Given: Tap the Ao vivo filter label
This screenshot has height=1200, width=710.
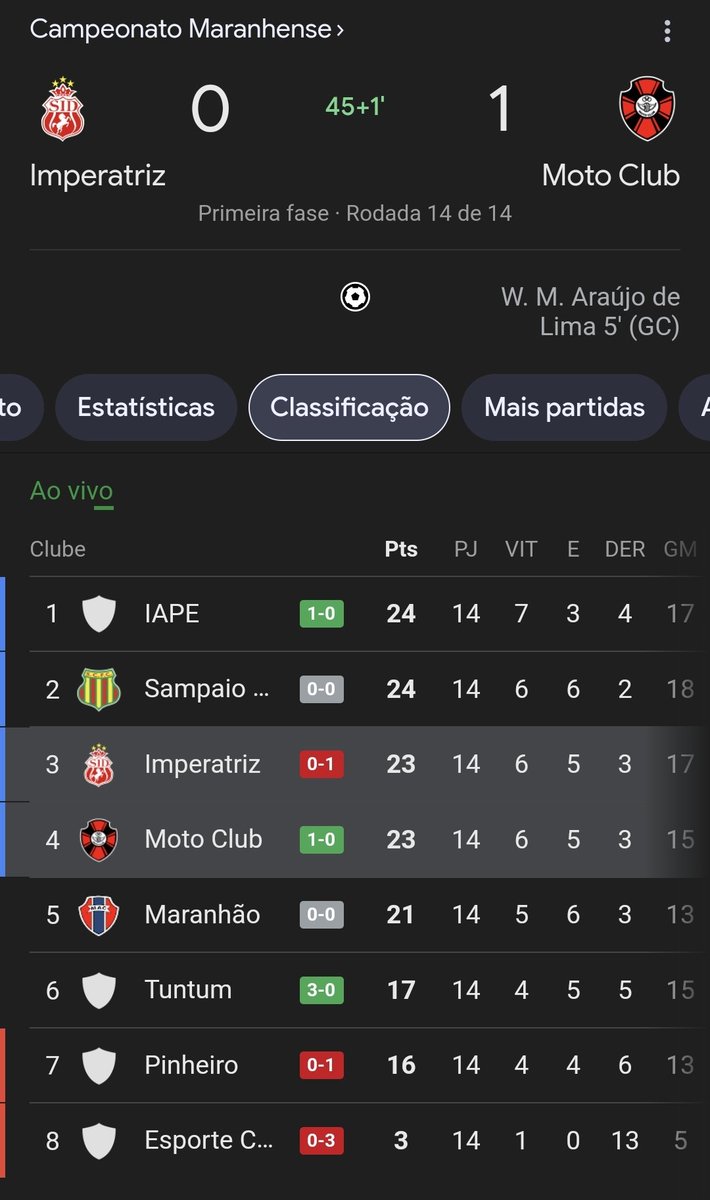Looking at the screenshot, I should [71, 491].
